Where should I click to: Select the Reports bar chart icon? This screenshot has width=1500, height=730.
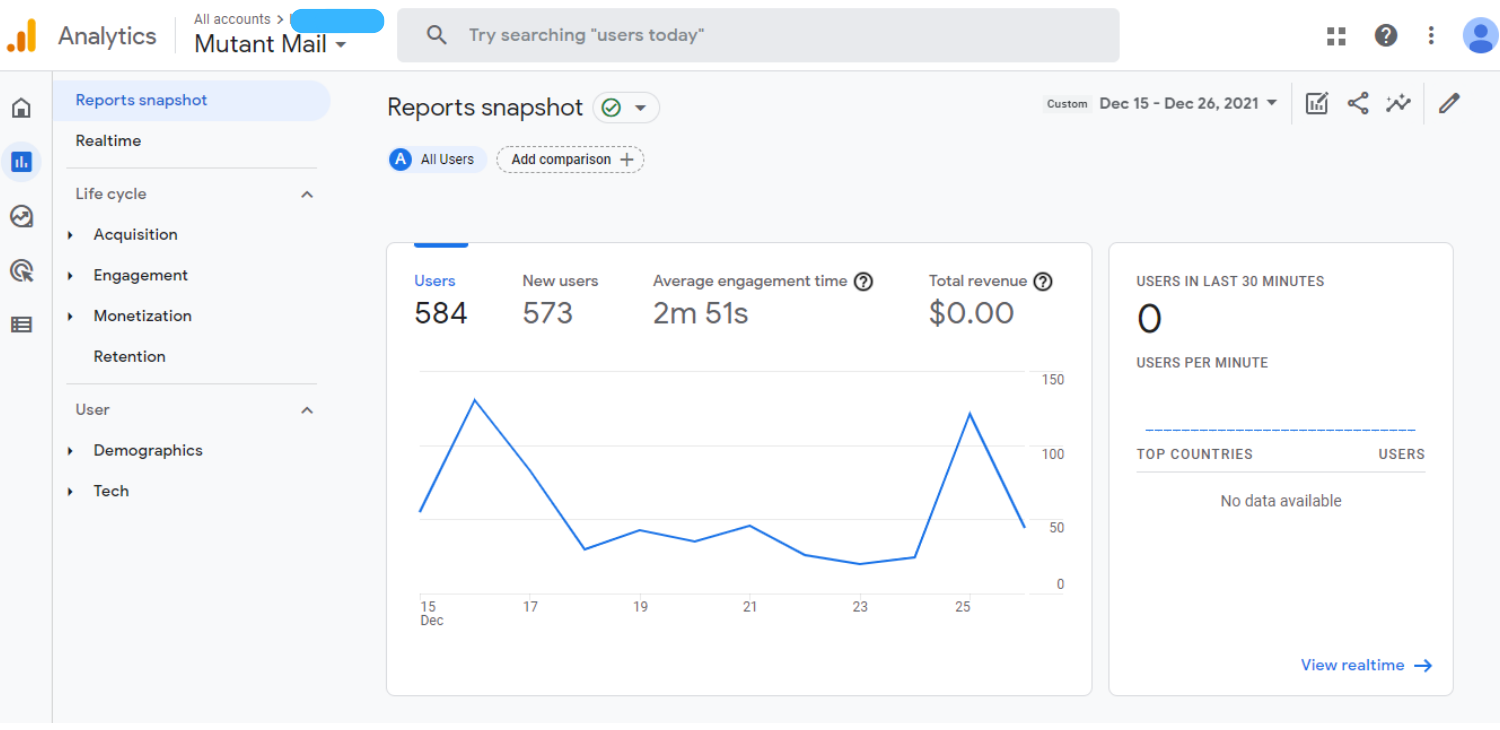coord(21,161)
